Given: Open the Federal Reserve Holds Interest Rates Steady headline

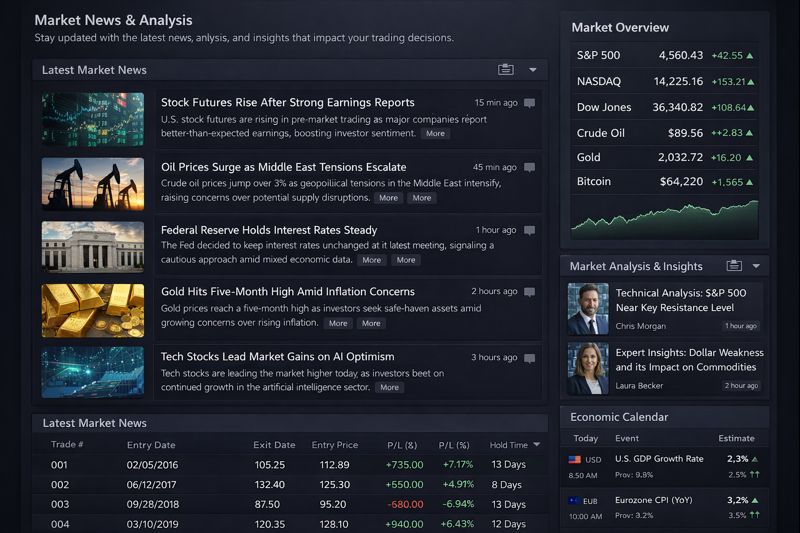Looking at the screenshot, I should (269, 230).
